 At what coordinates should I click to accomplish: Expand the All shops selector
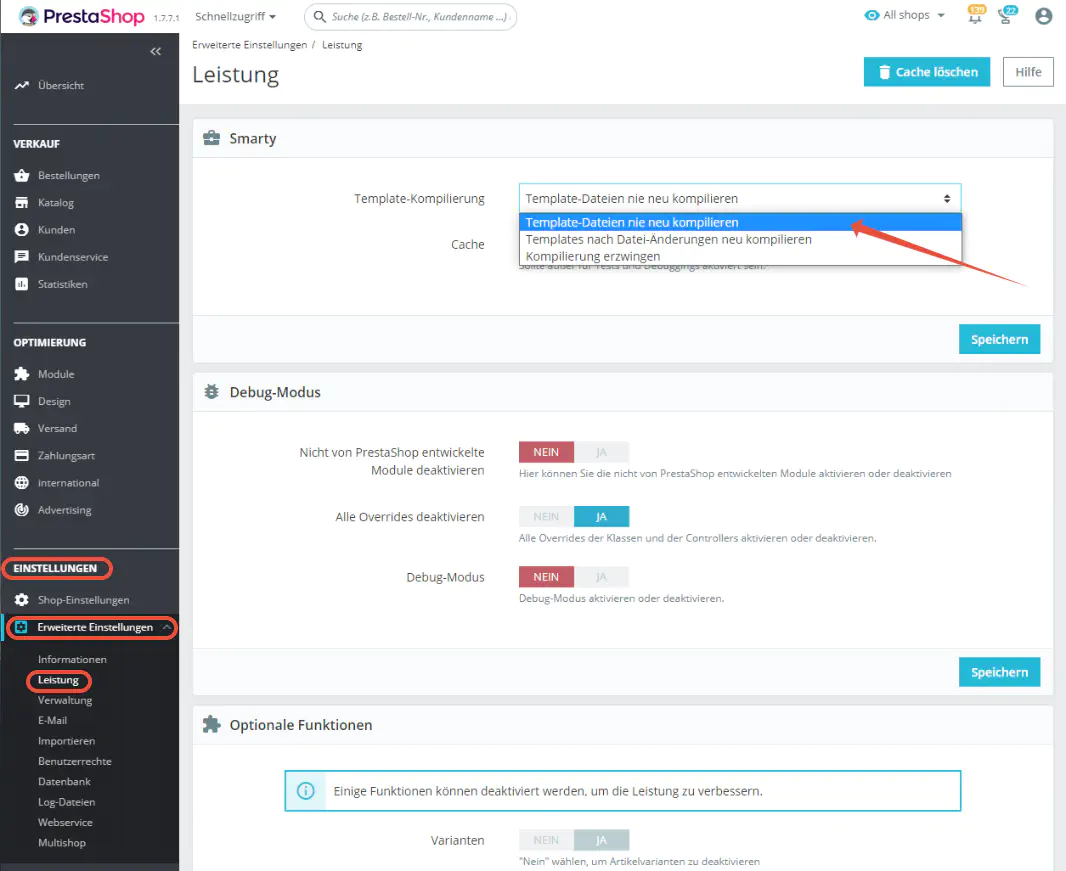point(905,16)
